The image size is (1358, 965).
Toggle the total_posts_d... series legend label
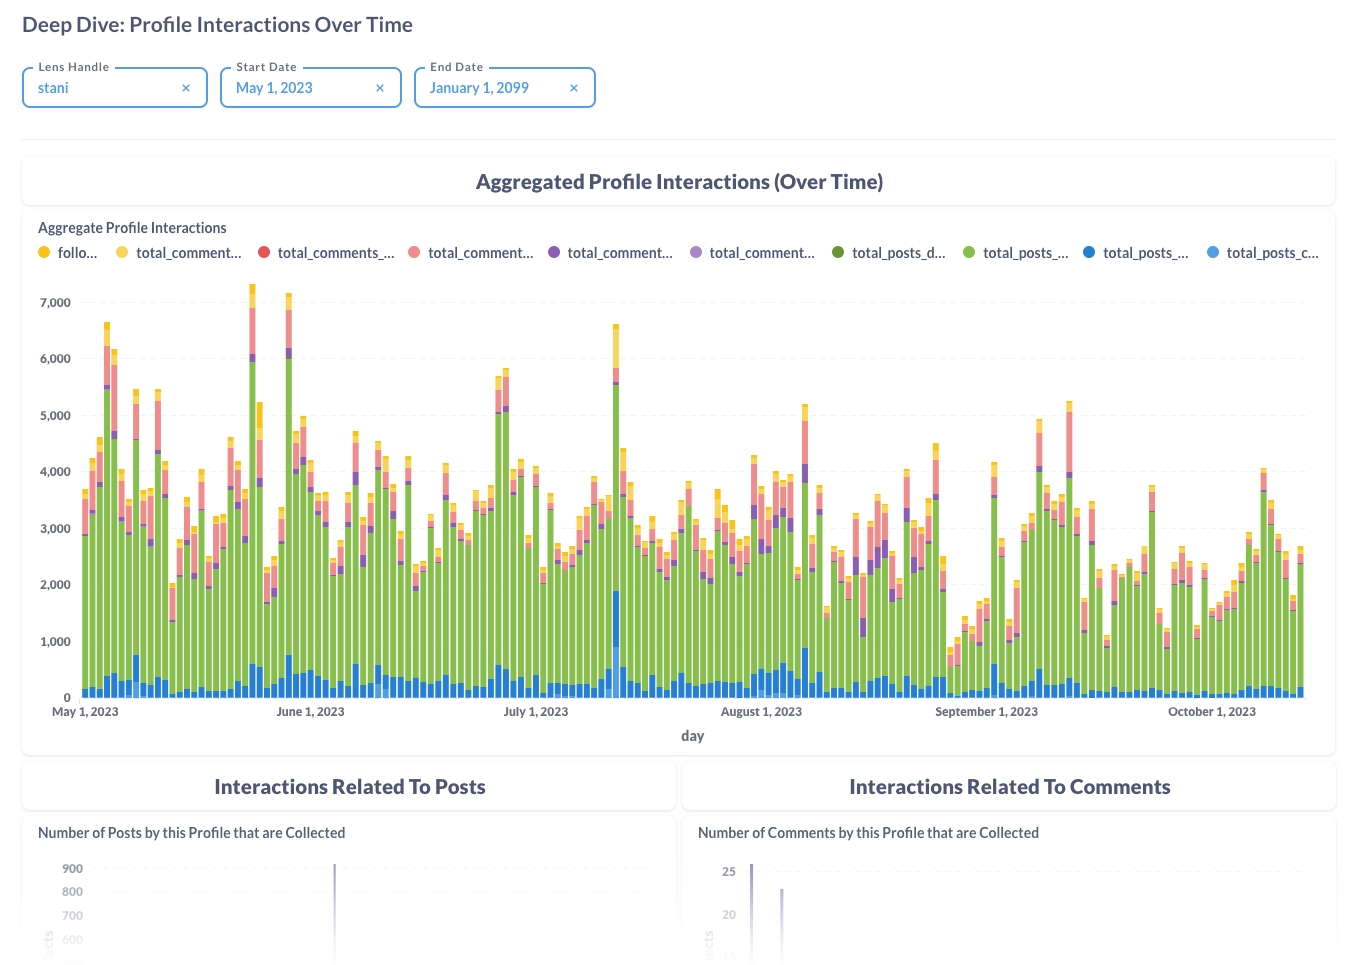click(x=898, y=253)
